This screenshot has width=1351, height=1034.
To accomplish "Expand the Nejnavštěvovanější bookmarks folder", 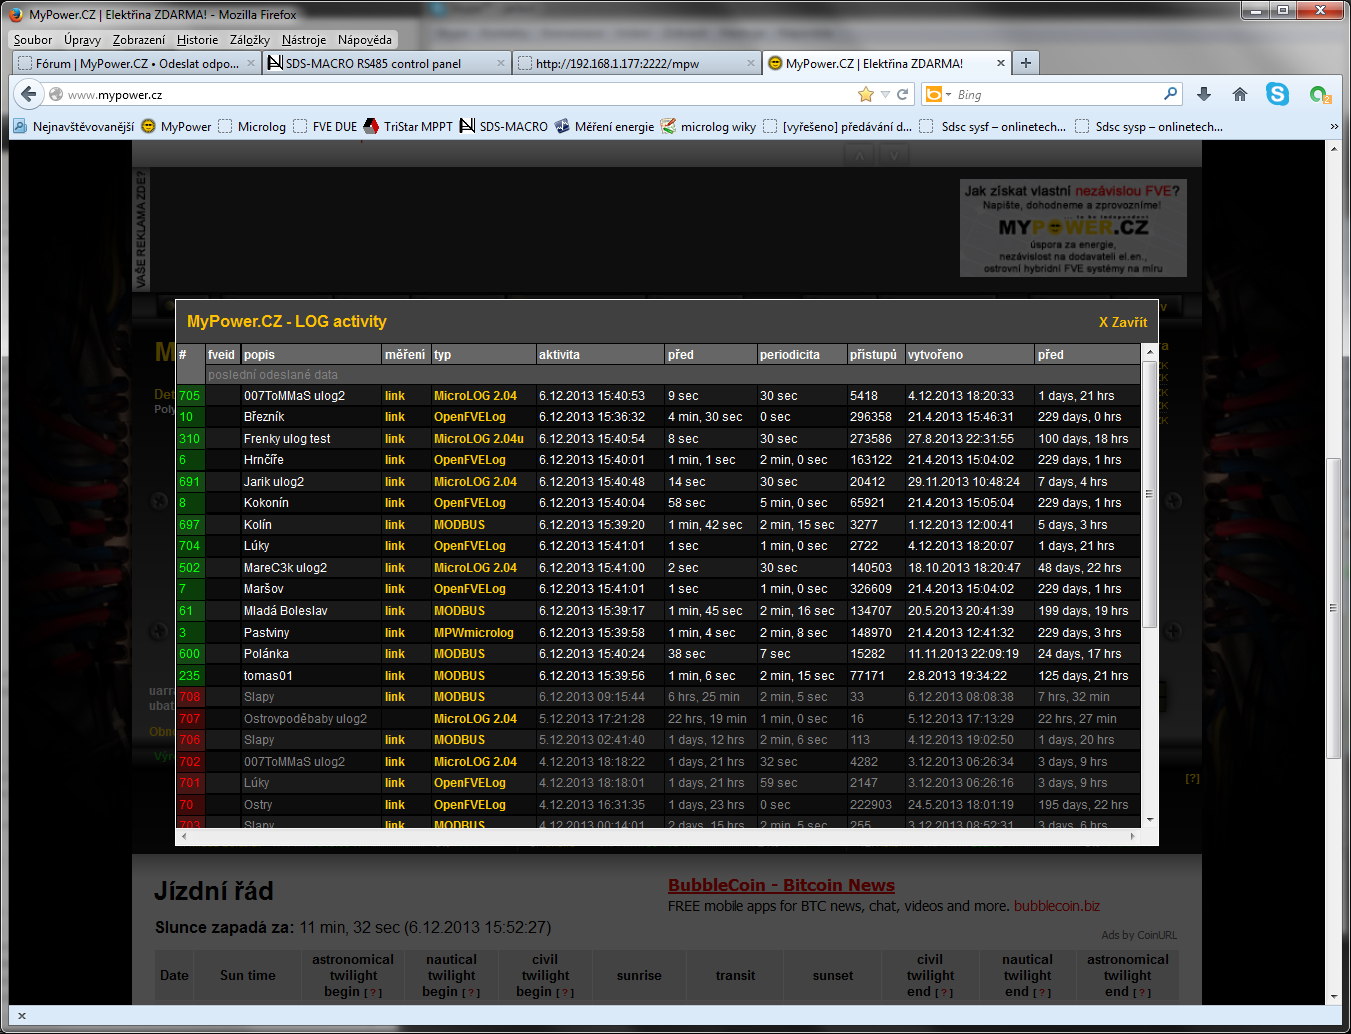I will click(73, 126).
